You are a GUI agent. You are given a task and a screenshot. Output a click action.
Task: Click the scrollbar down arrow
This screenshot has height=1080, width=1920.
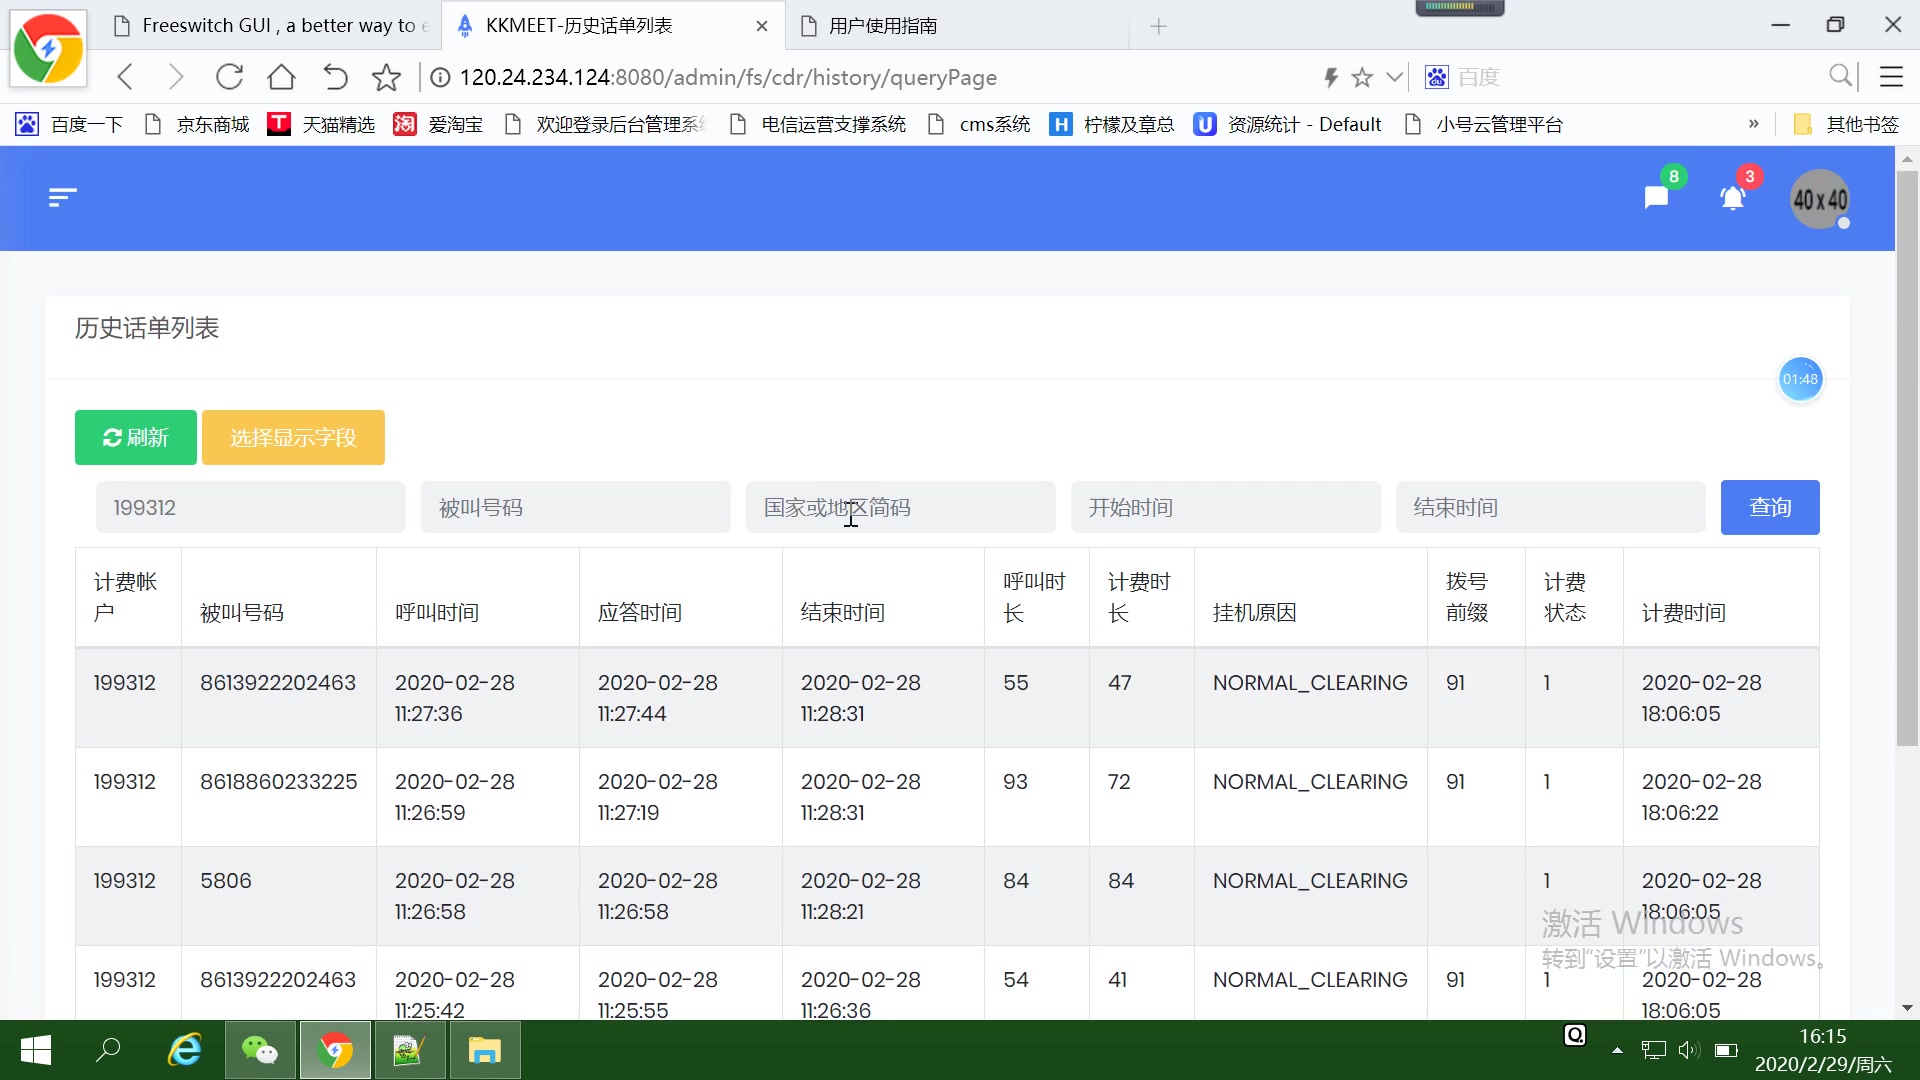[1907, 1008]
